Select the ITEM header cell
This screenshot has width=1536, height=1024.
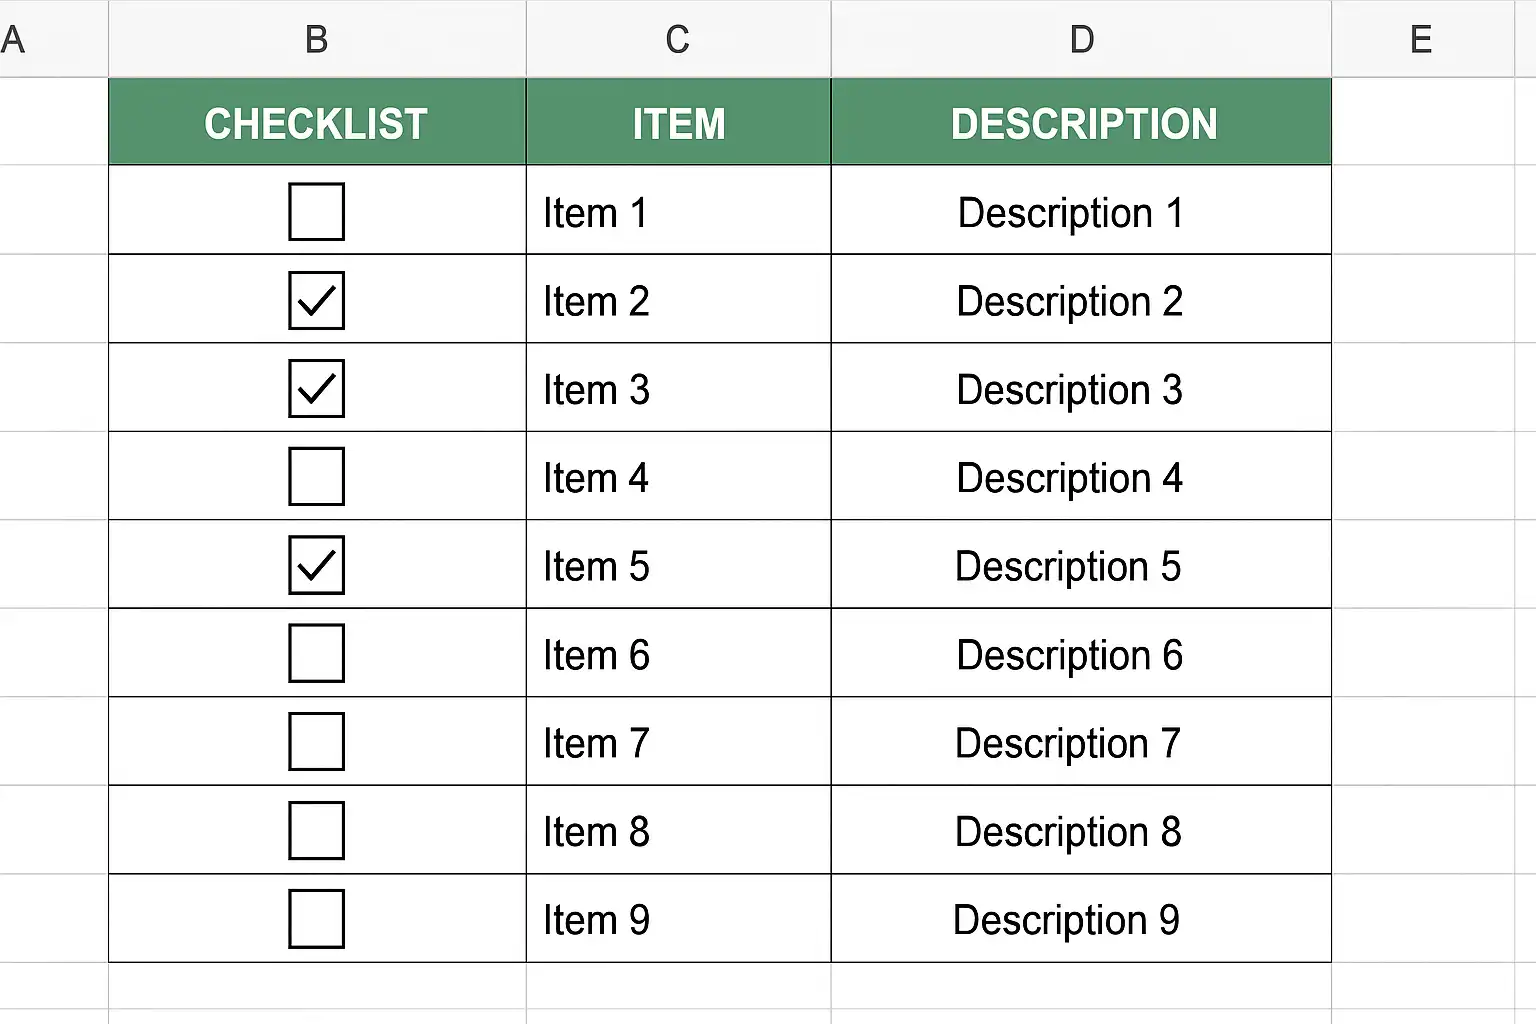(x=678, y=121)
